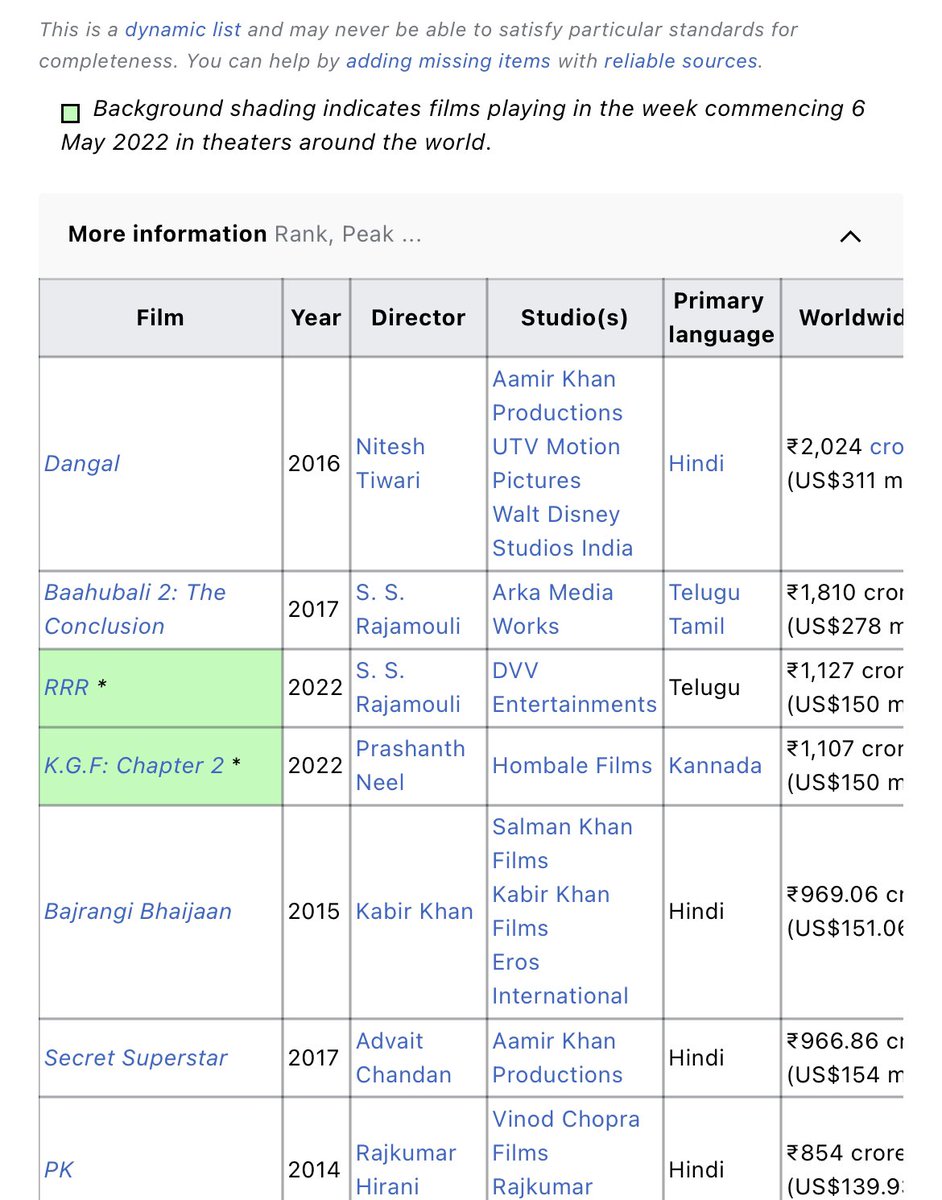Viewport: 942px width, 1200px height.
Task: Open Aamir Khan Productions link in Dangal row
Action: pyautogui.click(x=557, y=396)
